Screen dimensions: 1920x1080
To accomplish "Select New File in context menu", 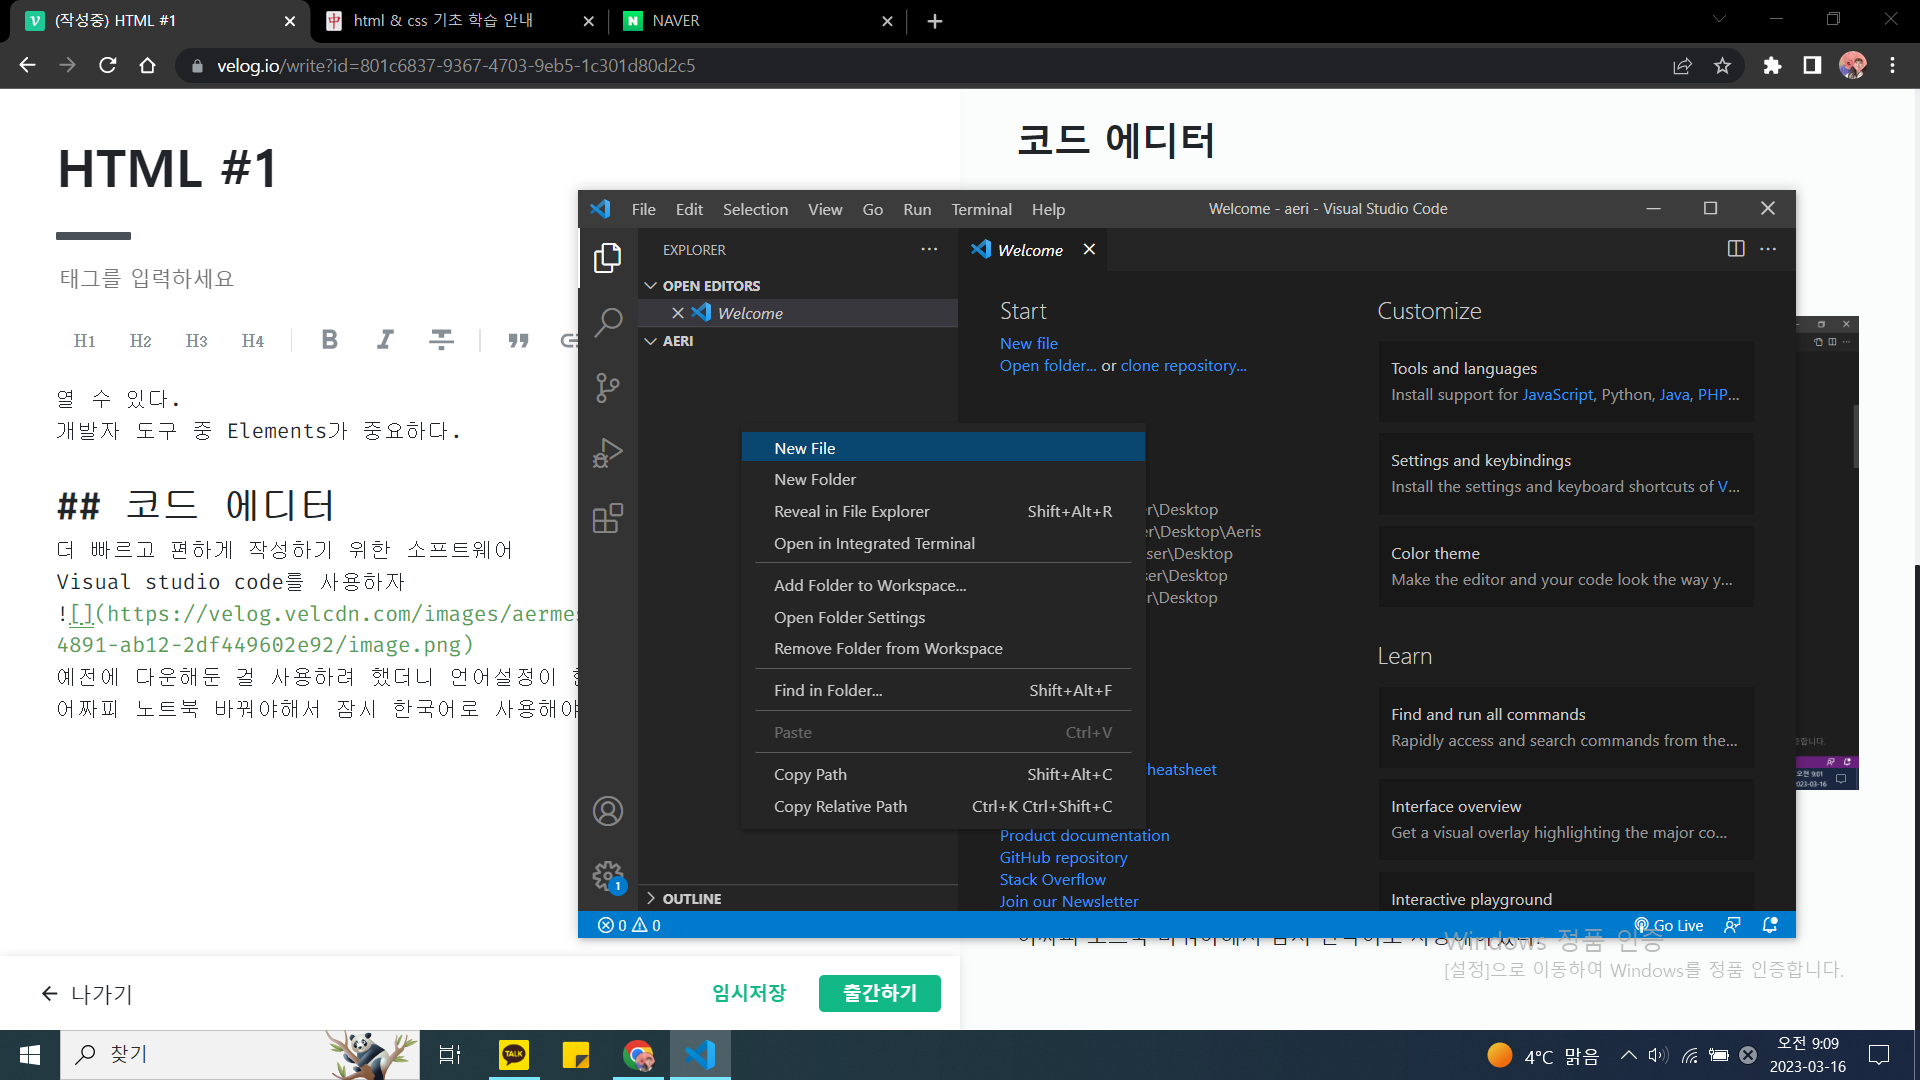I will tap(805, 448).
